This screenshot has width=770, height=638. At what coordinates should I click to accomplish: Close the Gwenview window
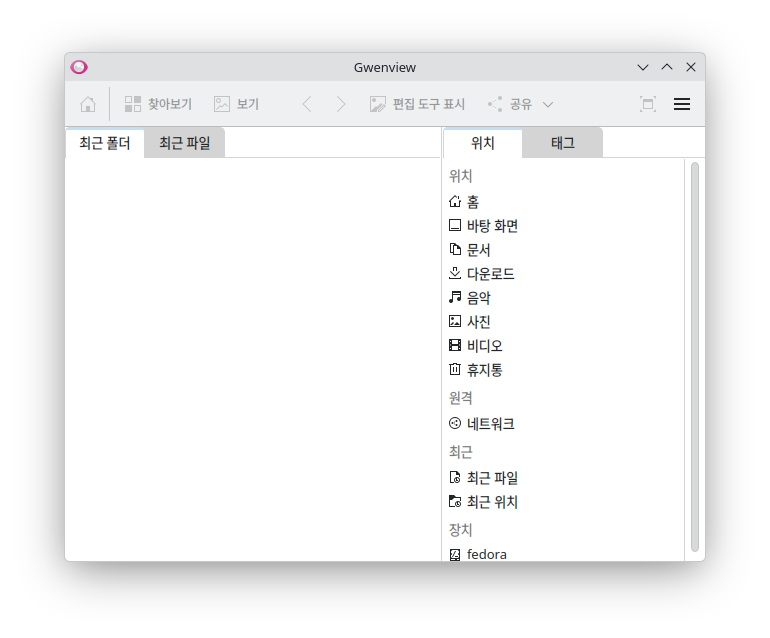tap(691, 67)
